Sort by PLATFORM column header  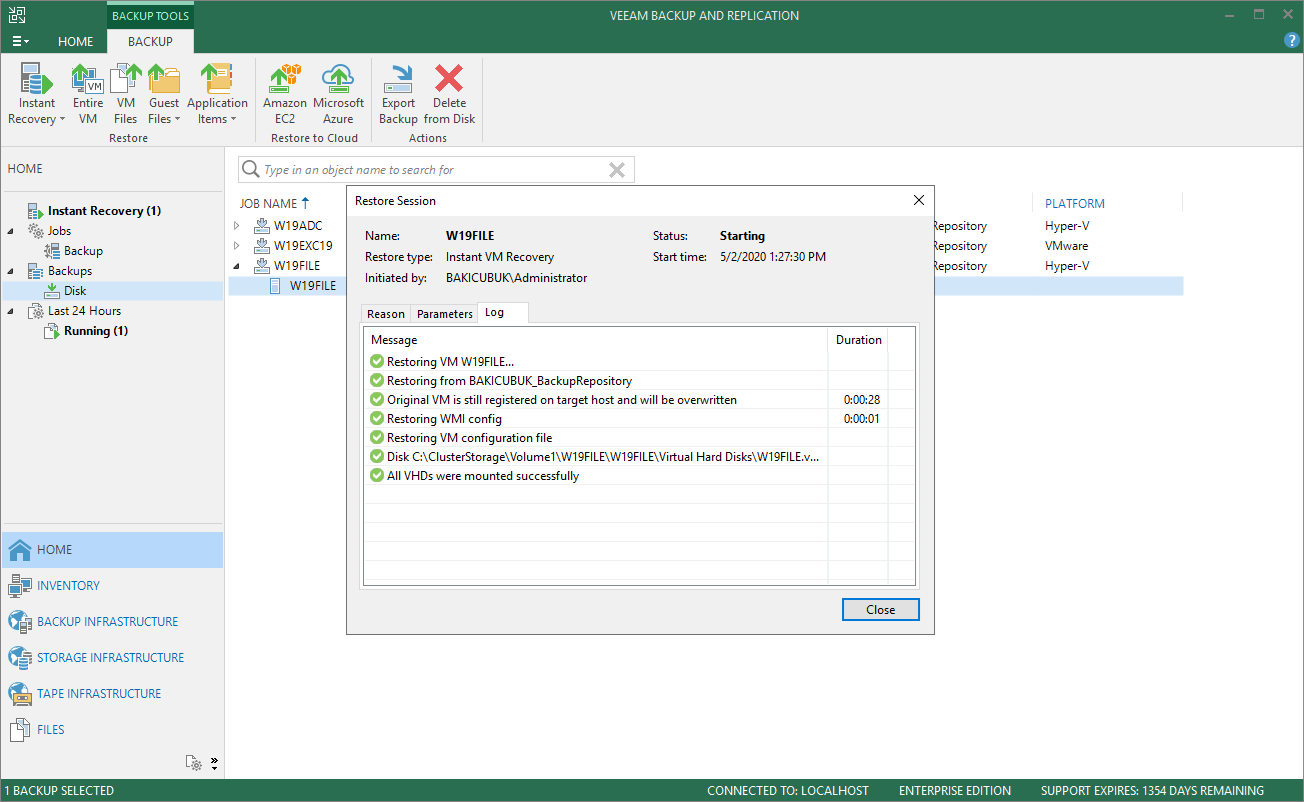tap(1075, 203)
